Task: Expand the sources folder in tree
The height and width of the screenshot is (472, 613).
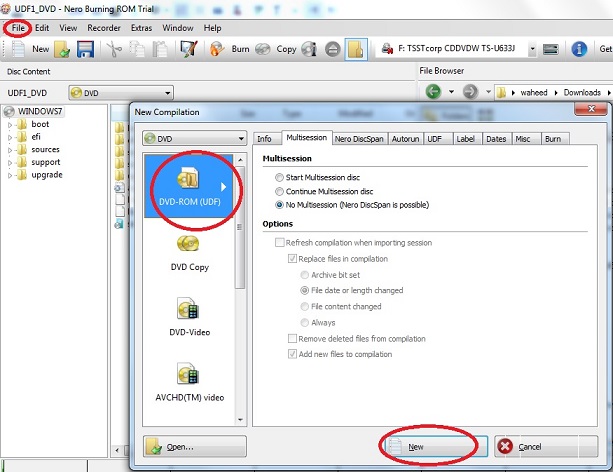Action: [10, 150]
